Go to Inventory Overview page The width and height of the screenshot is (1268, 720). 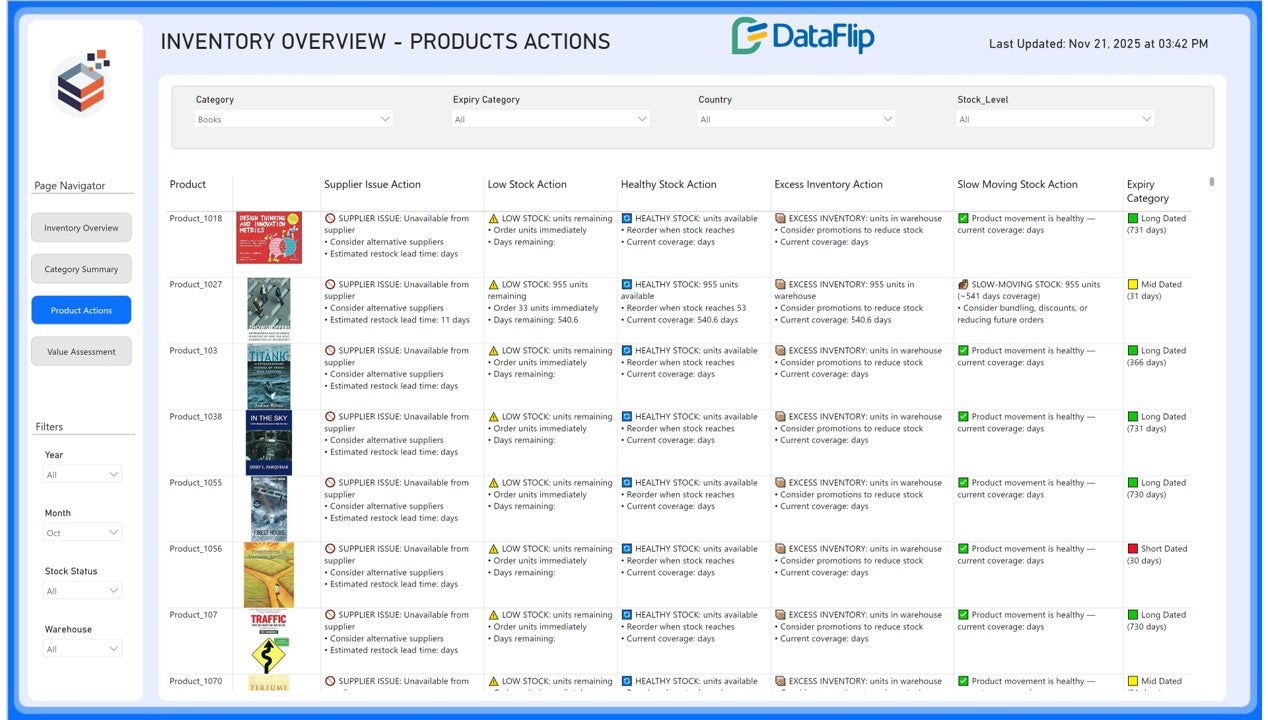81,228
